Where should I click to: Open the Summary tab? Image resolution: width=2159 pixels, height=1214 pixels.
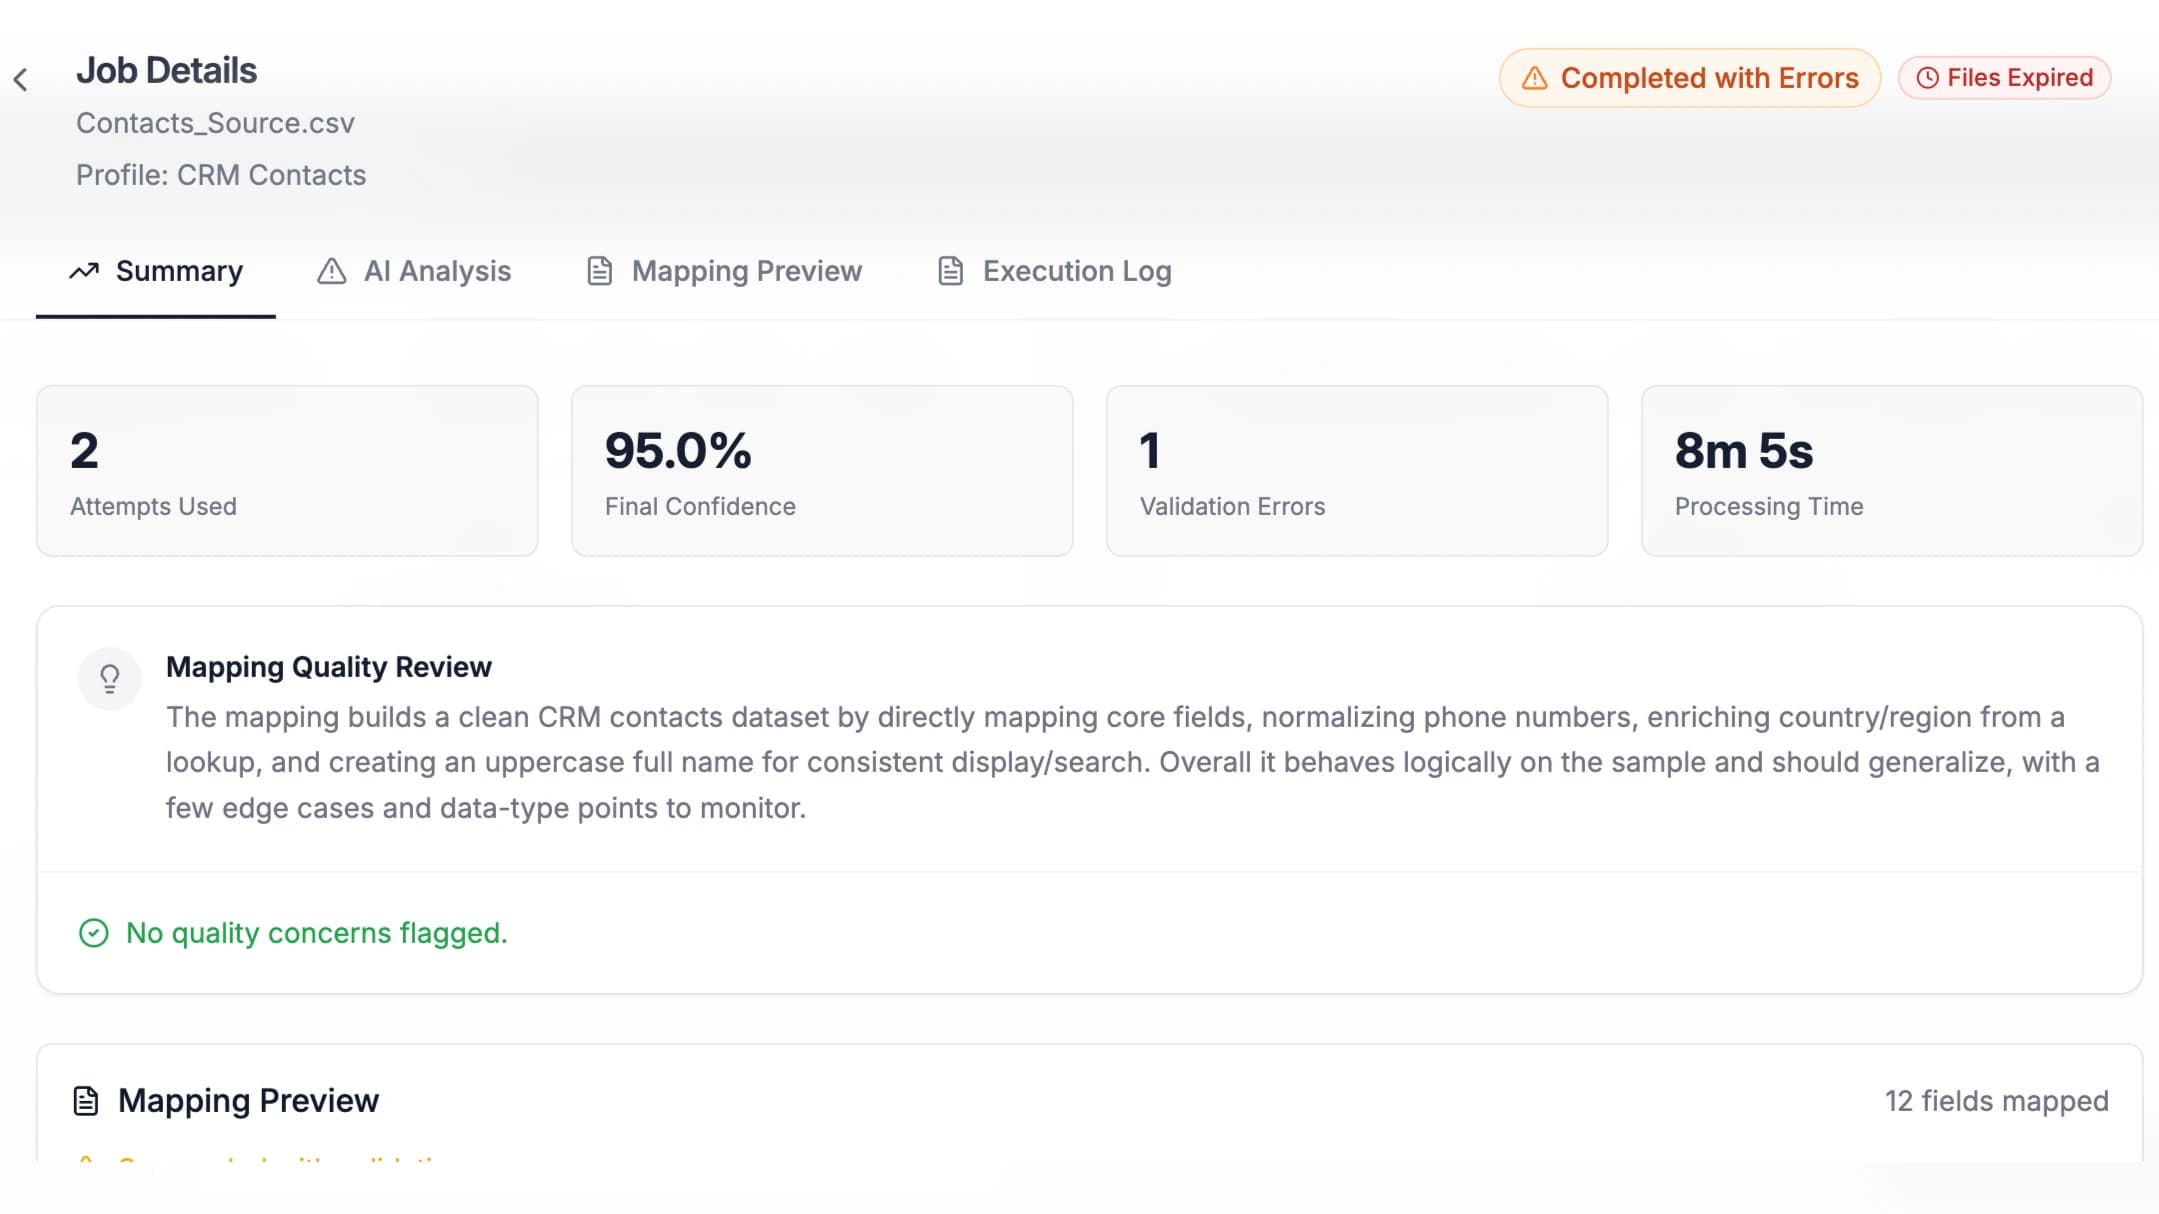[156, 271]
